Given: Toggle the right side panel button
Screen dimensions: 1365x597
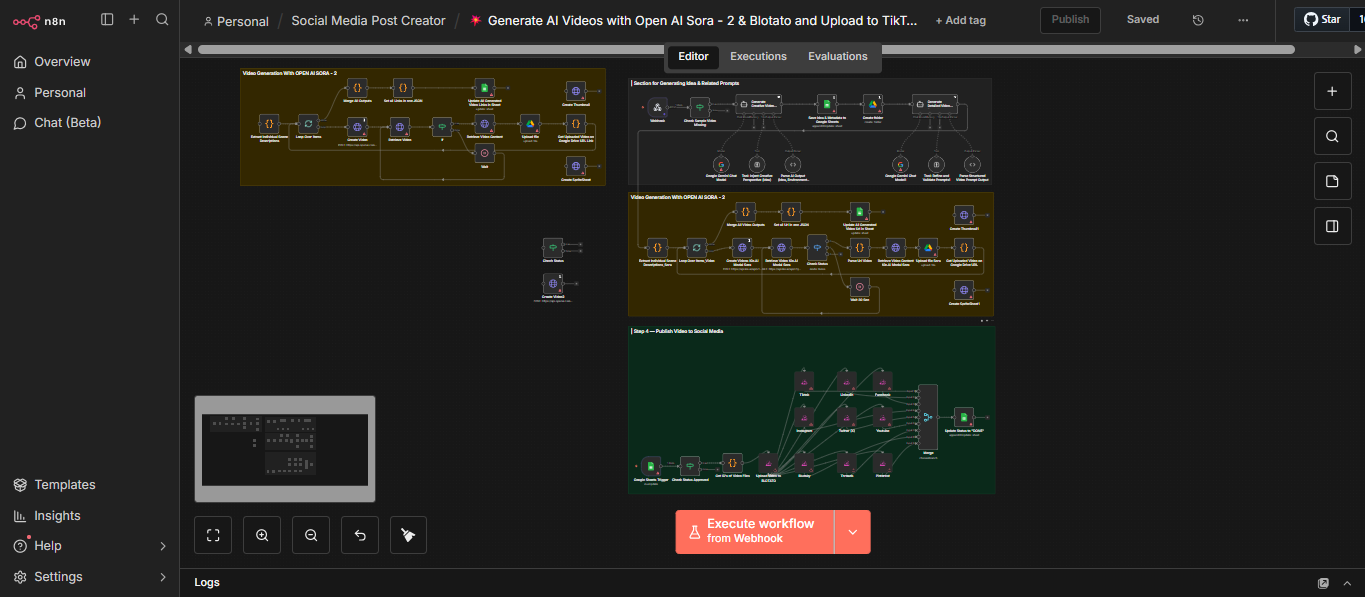Looking at the screenshot, I should (1331, 226).
